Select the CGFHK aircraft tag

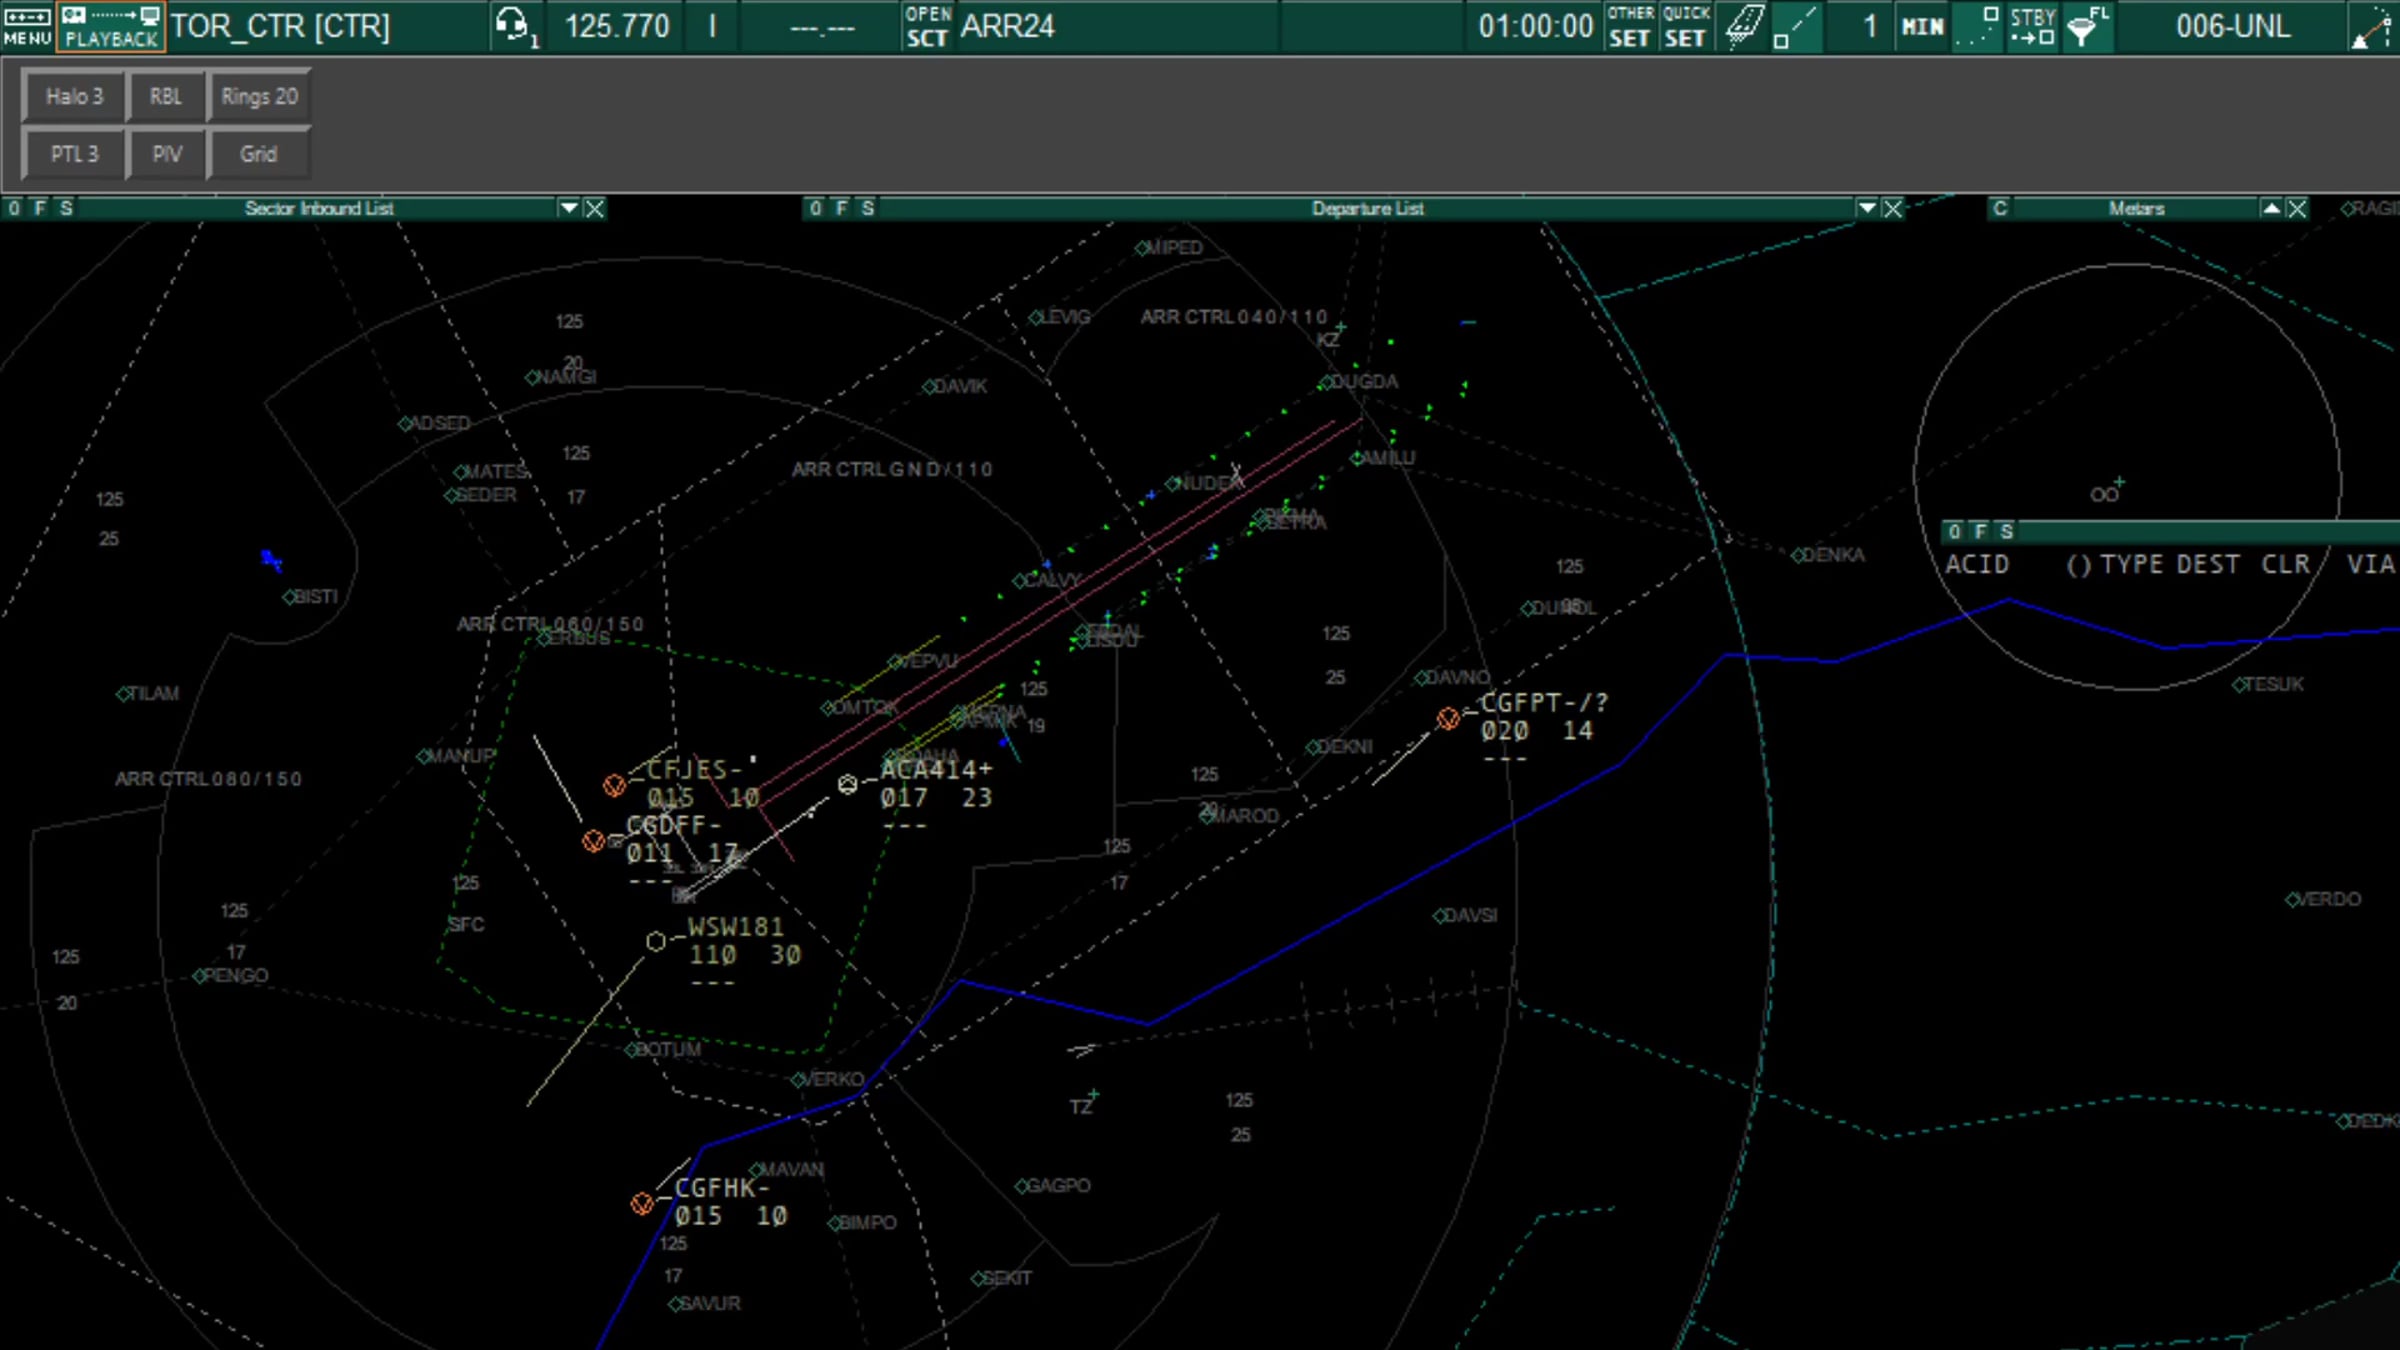point(730,1202)
